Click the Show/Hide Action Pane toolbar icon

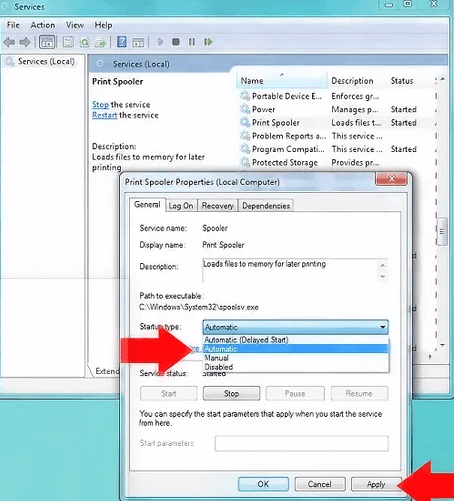pos(138,42)
